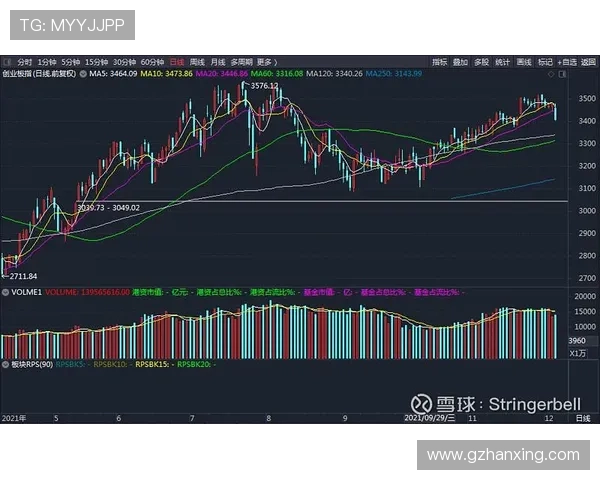The image size is (600, 480).
Task: Click the +自选 add to watchlist button
Action: click(x=568, y=61)
